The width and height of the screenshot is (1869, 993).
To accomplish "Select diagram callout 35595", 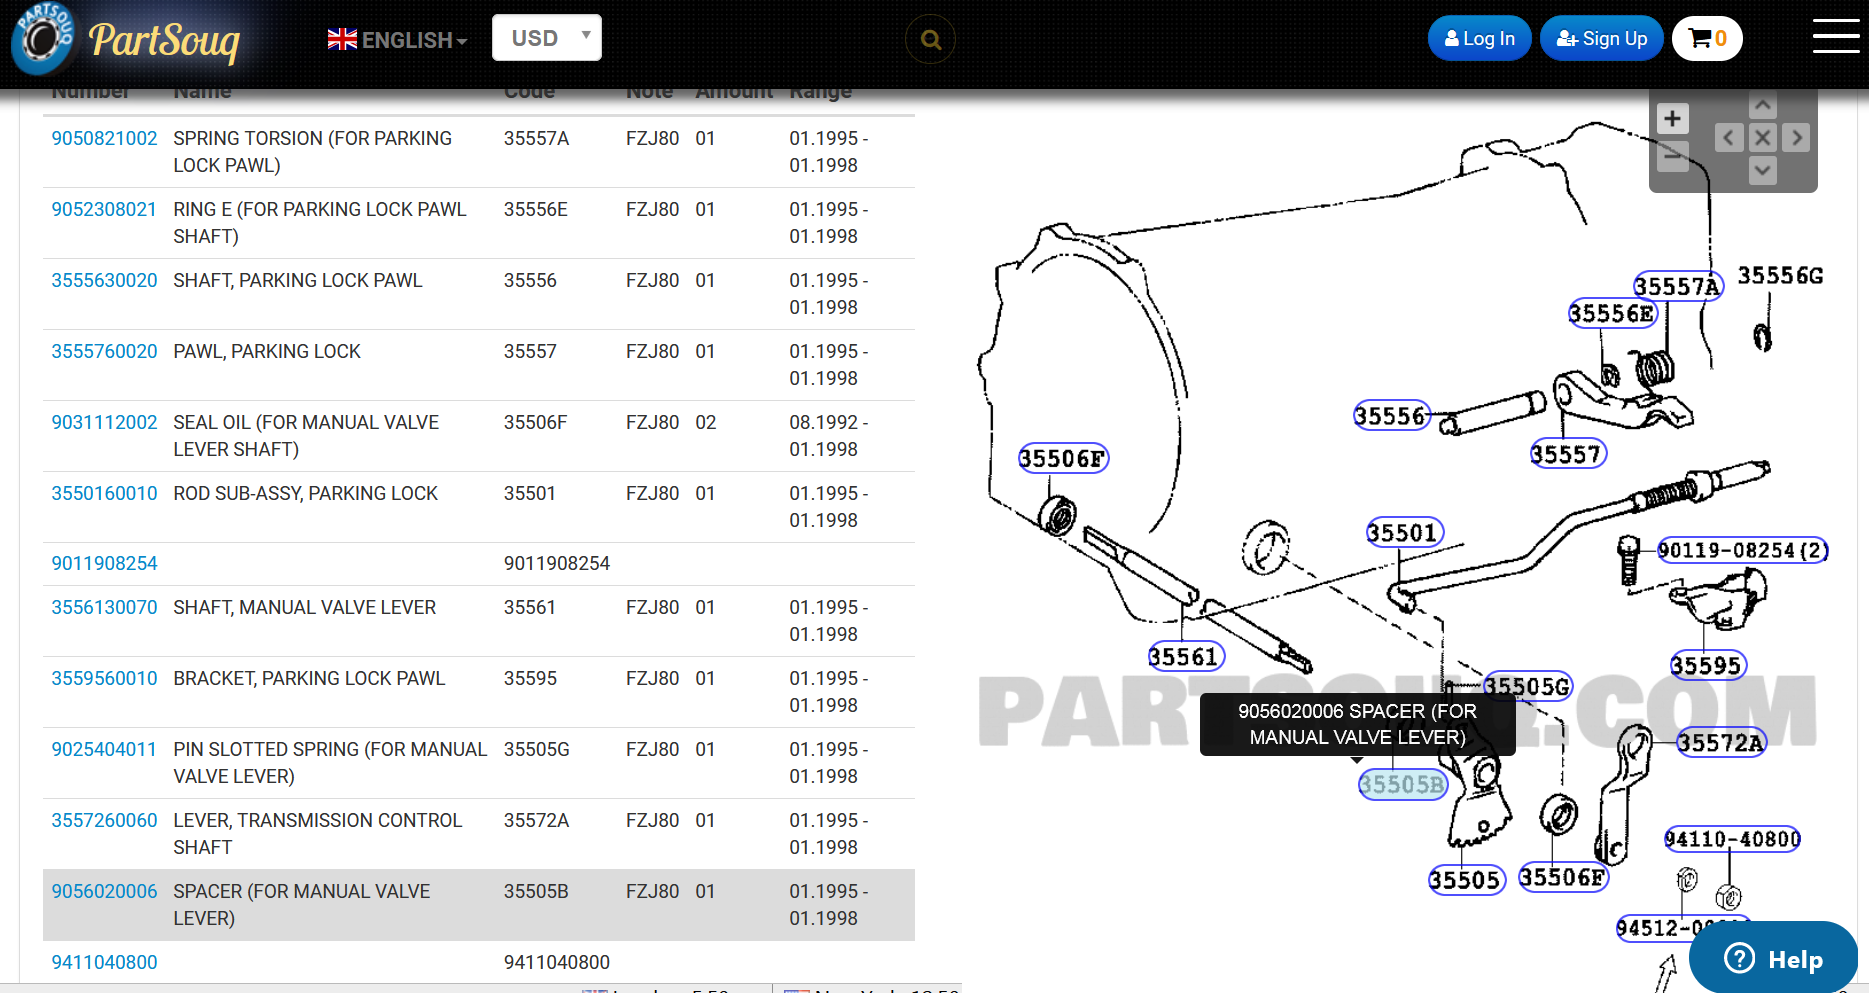I will click(1708, 665).
